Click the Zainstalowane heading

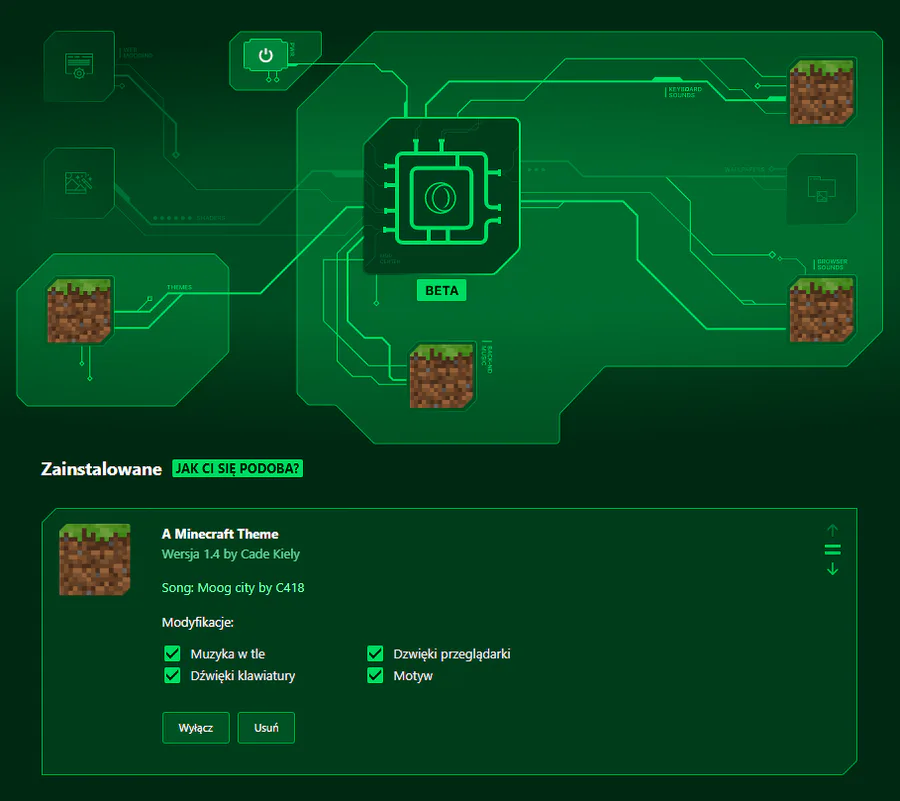102,469
